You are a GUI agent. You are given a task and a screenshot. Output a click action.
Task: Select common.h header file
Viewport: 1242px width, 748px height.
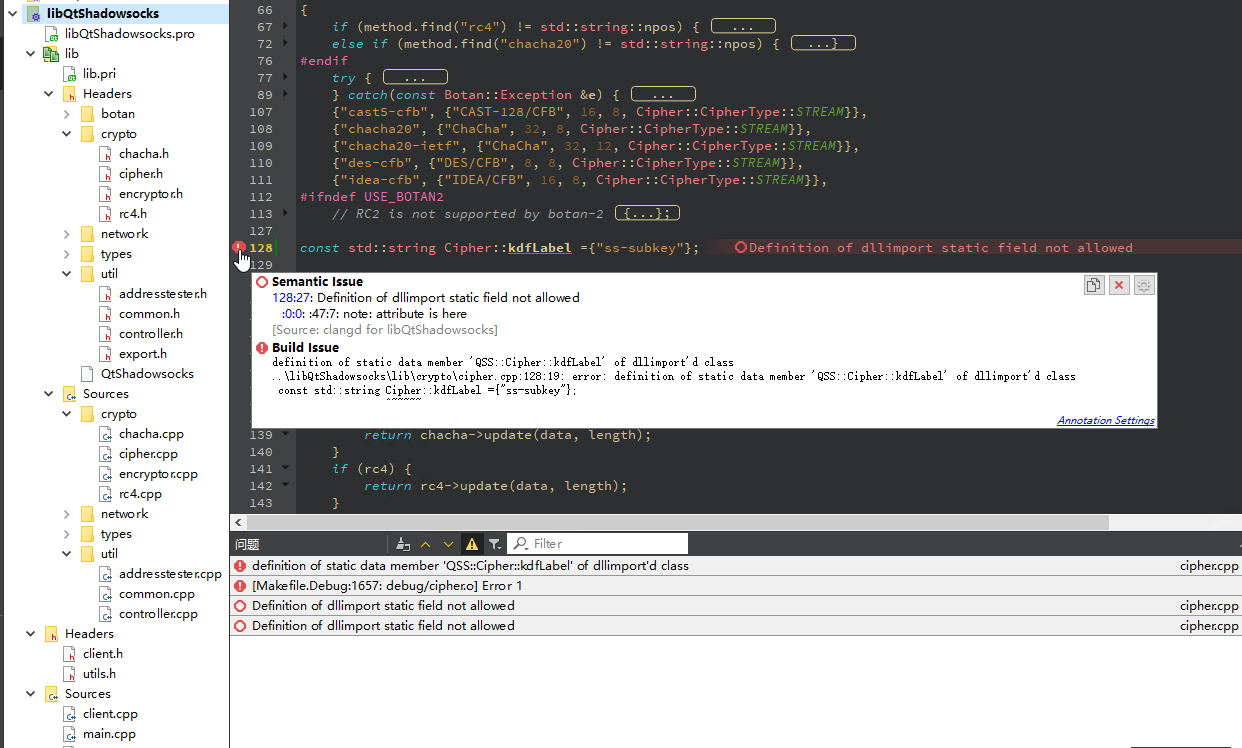coord(149,314)
